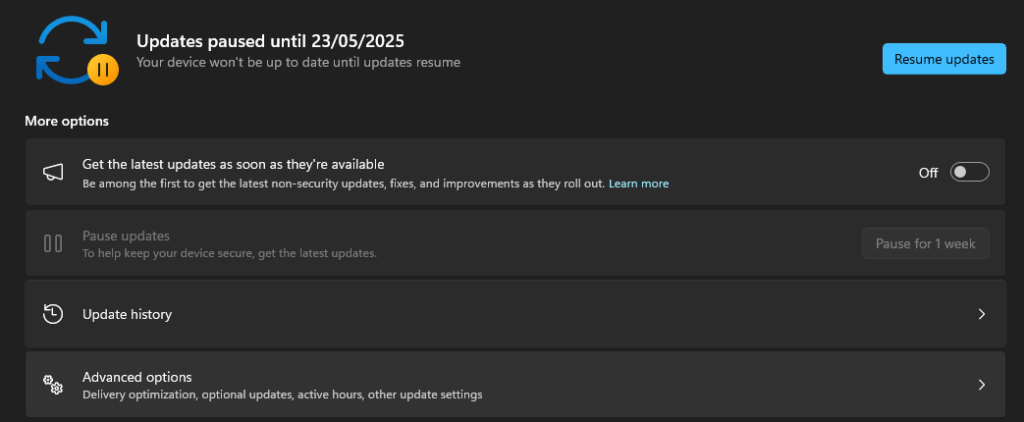This screenshot has height=422, width=1024.
Task: Click the More options section heading
Action: 67,122
